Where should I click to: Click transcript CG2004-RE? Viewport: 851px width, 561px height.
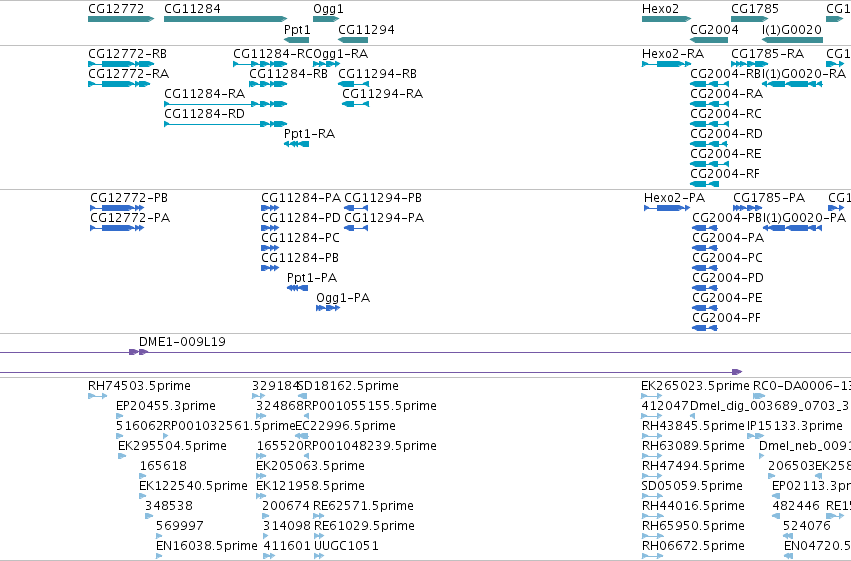709,164
